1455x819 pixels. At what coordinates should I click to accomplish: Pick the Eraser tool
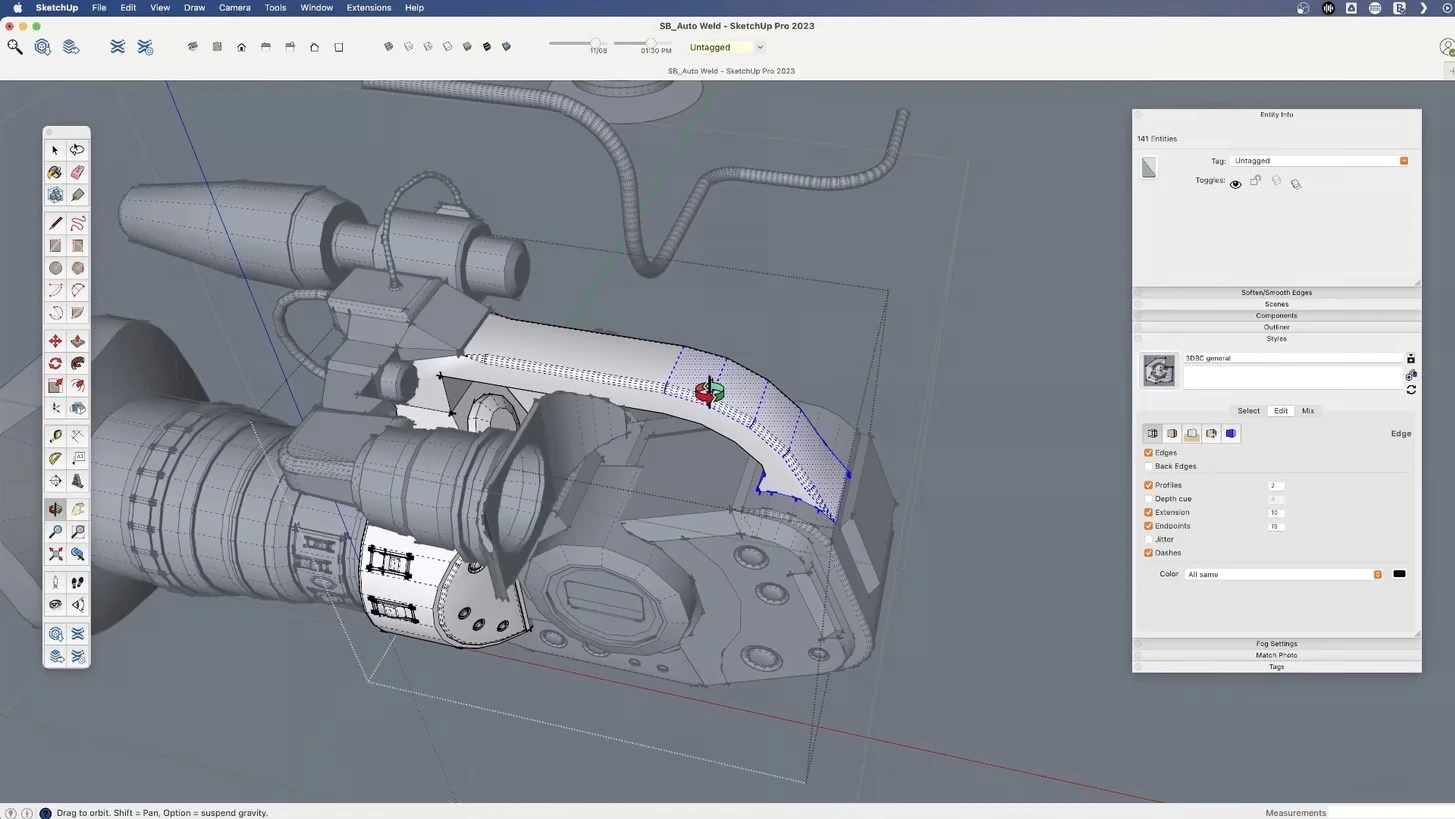pyautogui.click(x=77, y=172)
